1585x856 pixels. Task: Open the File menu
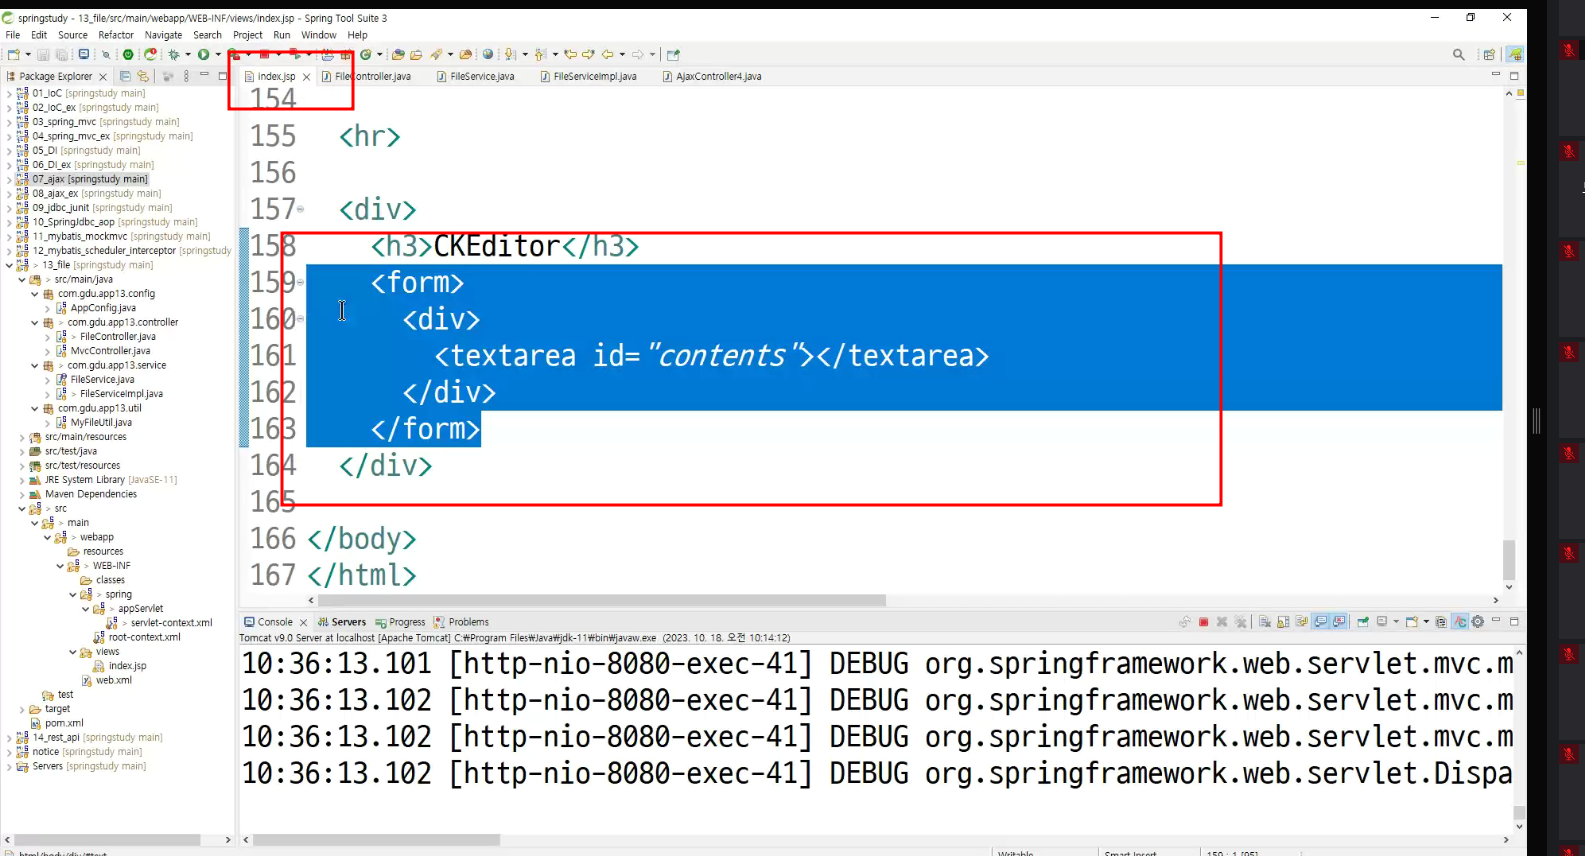13,35
